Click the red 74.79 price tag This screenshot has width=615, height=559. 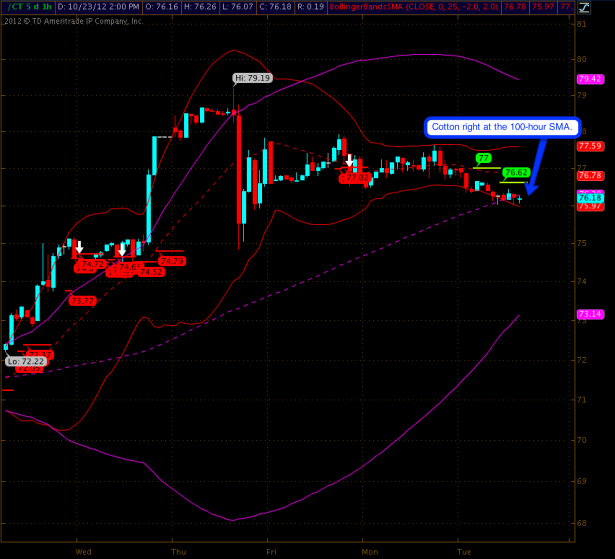172,261
